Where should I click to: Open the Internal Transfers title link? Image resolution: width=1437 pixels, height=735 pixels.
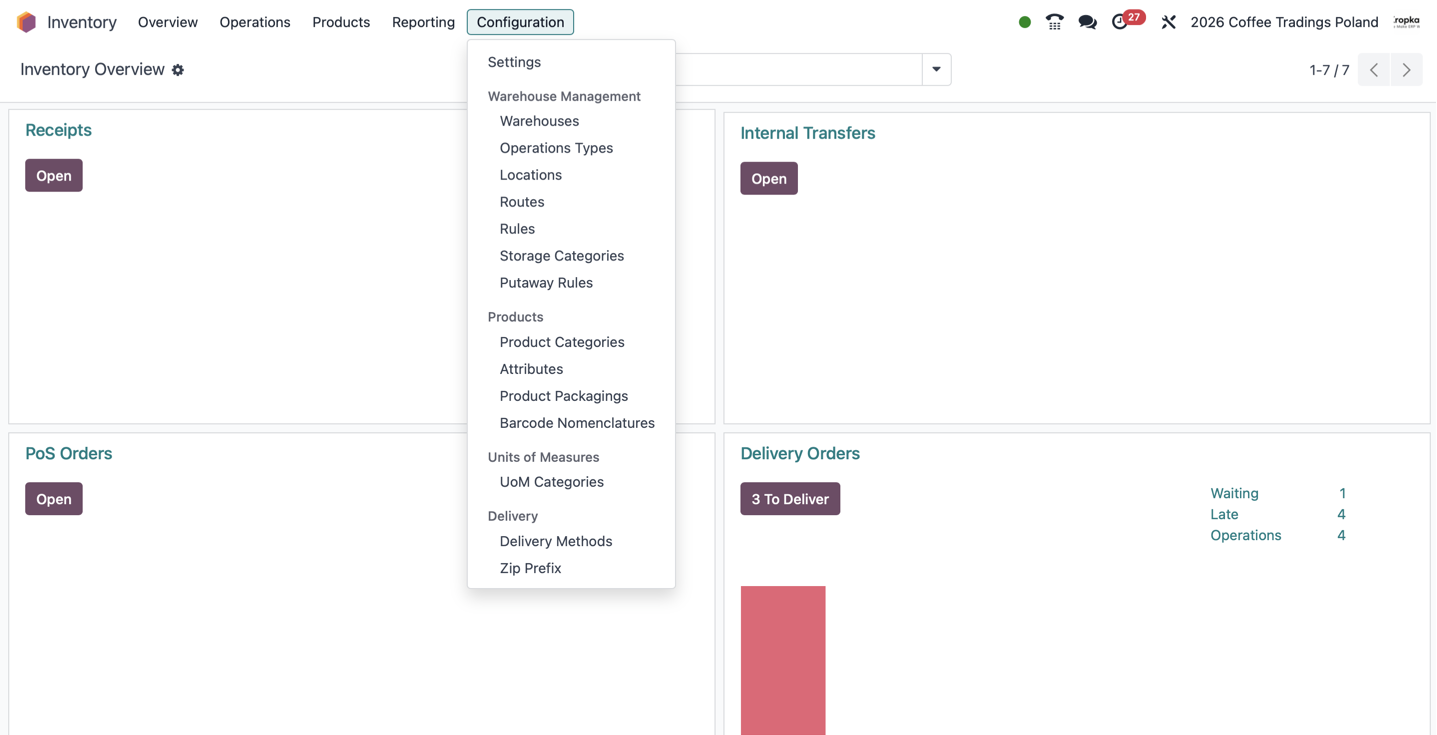coord(808,133)
